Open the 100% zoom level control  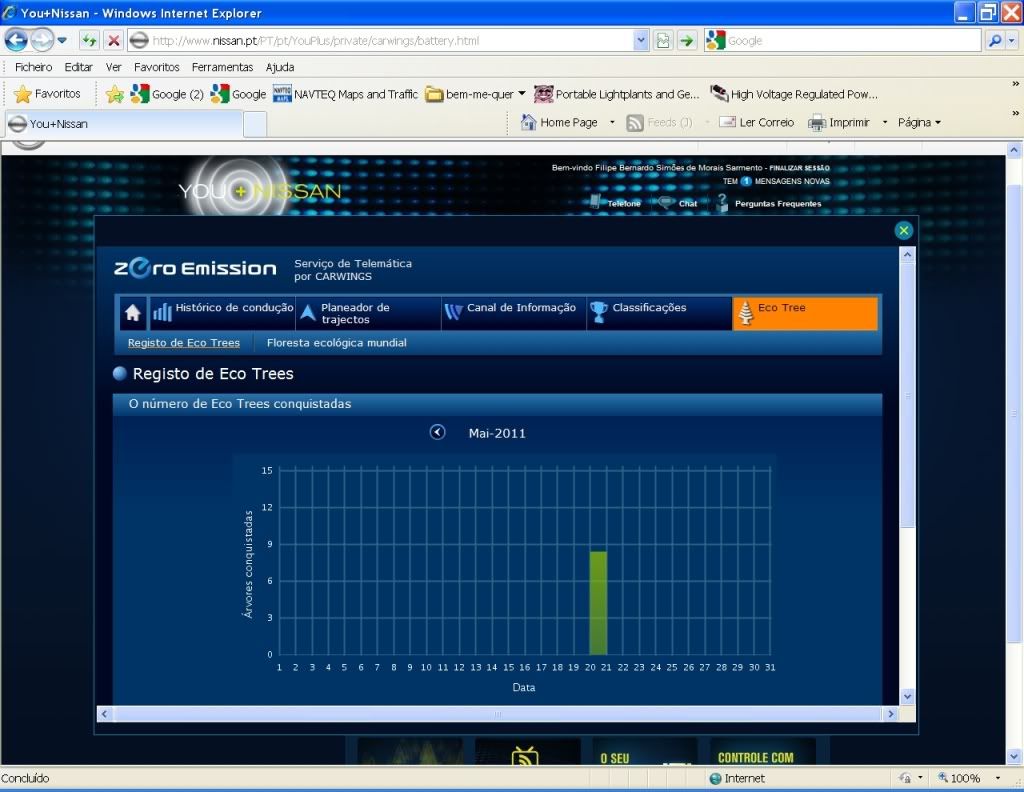969,778
